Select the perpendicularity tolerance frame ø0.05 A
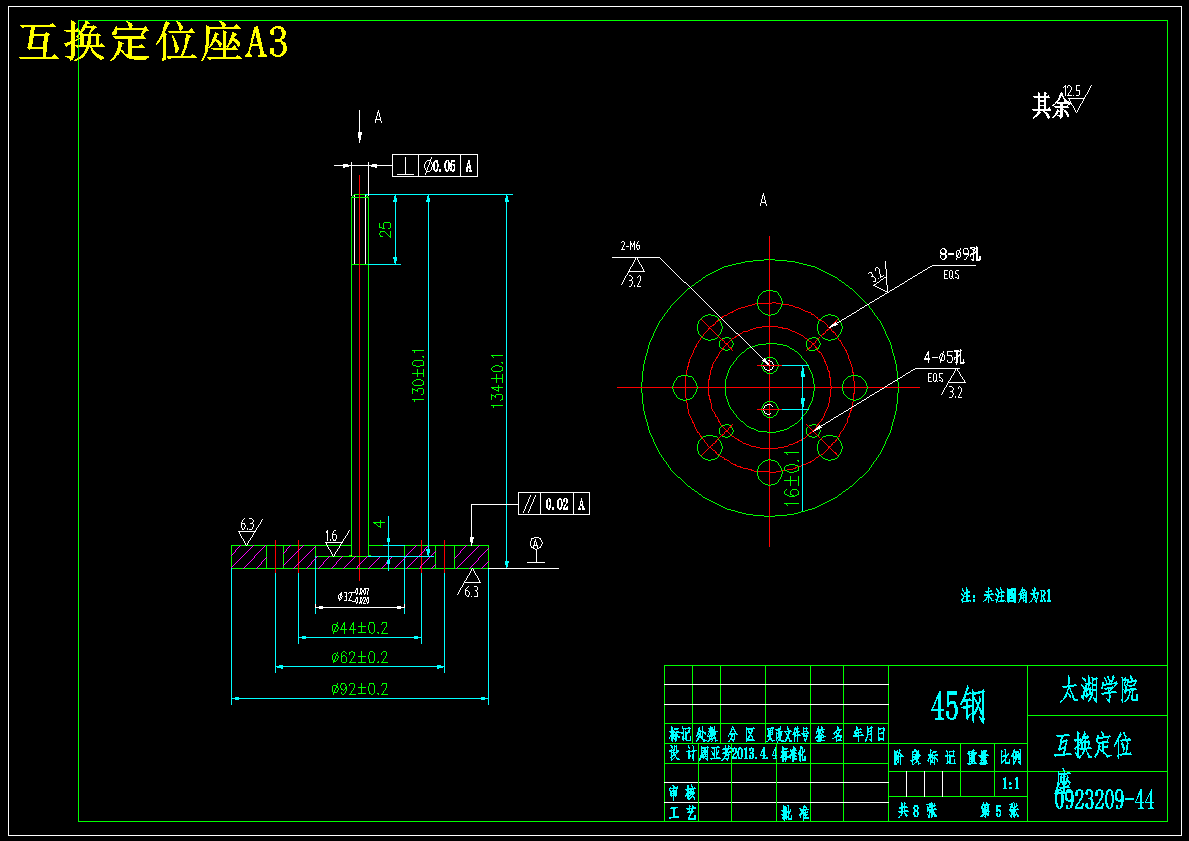Image resolution: width=1189 pixels, height=841 pixels. (435, 165)
